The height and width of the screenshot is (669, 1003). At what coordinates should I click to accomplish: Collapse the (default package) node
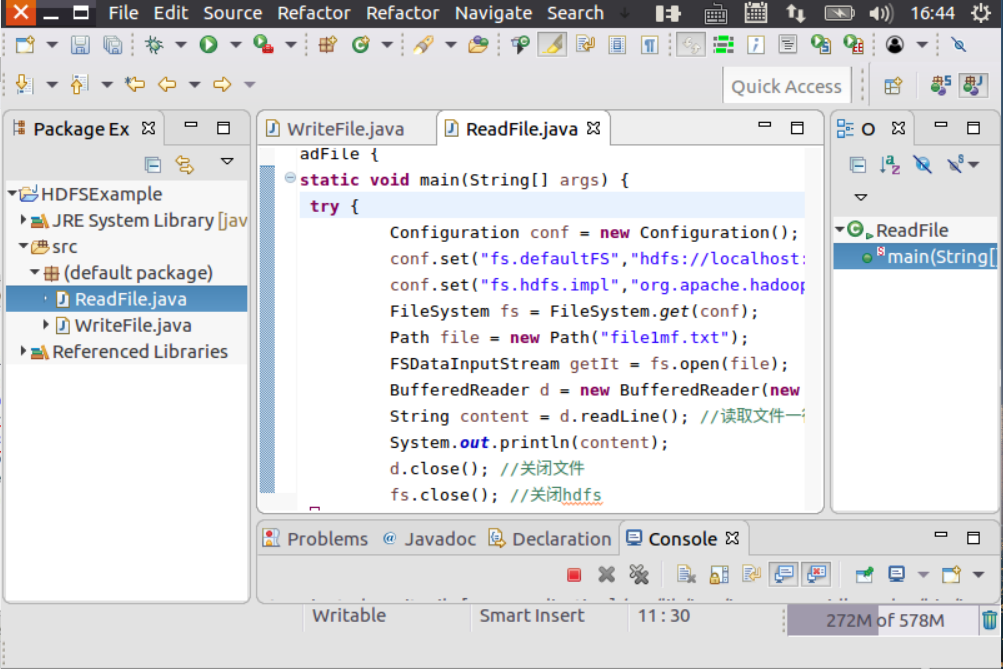coord(35,272)
